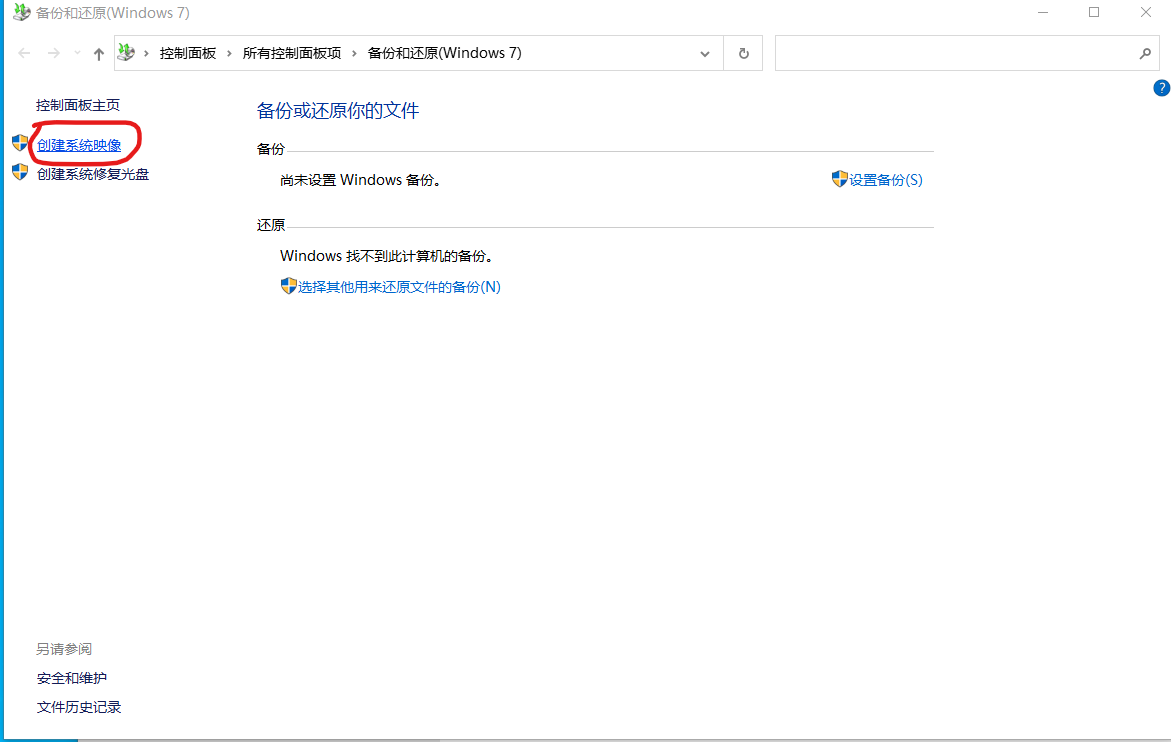Viewport: 1171px width, 742px height.
Task: Minimize the 备份和还原 window
Action: pos(1043,12)
